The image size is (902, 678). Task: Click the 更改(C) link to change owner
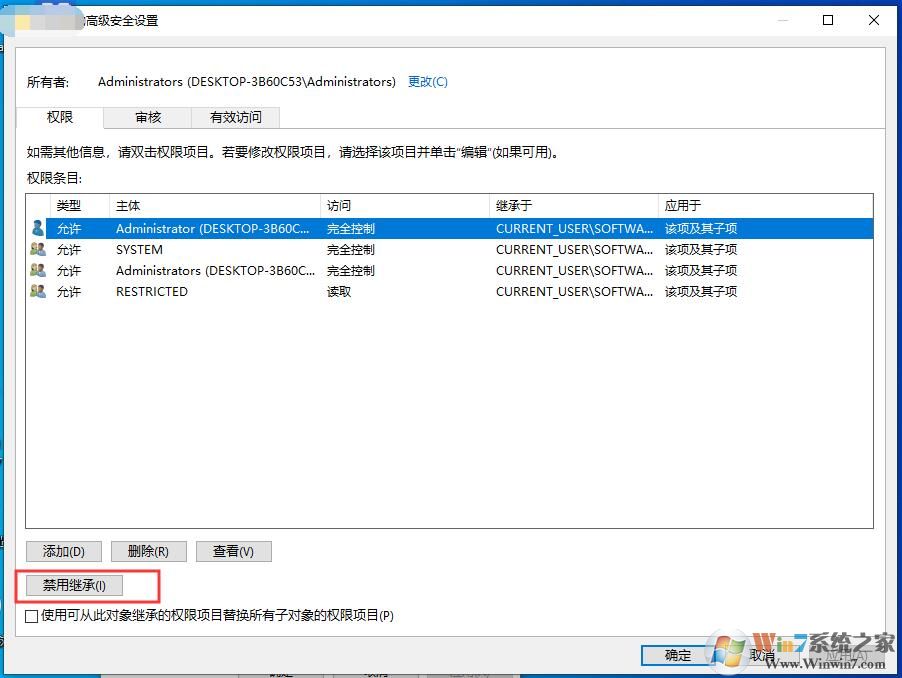pos(427,81)
